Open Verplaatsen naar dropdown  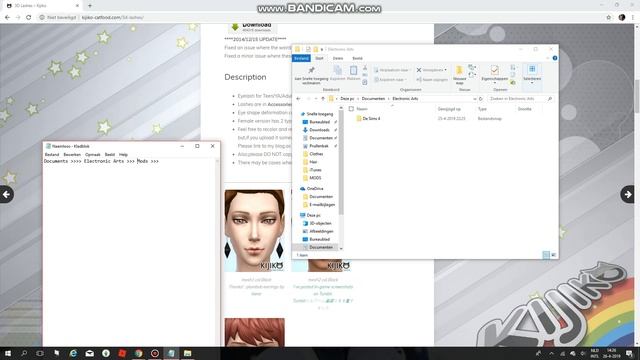(x=391, y=70)
